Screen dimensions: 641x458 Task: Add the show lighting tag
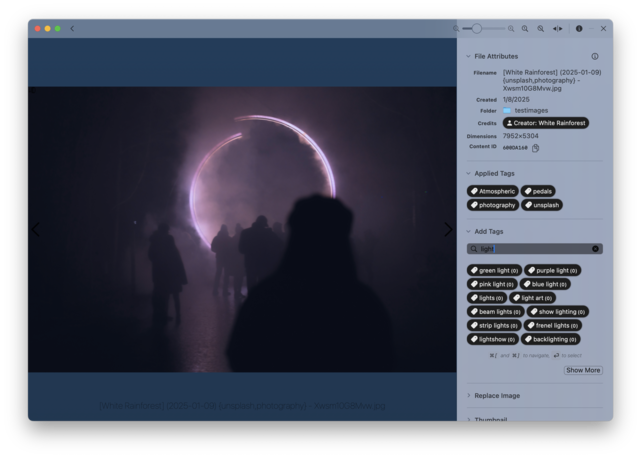[x=558, y=312]
